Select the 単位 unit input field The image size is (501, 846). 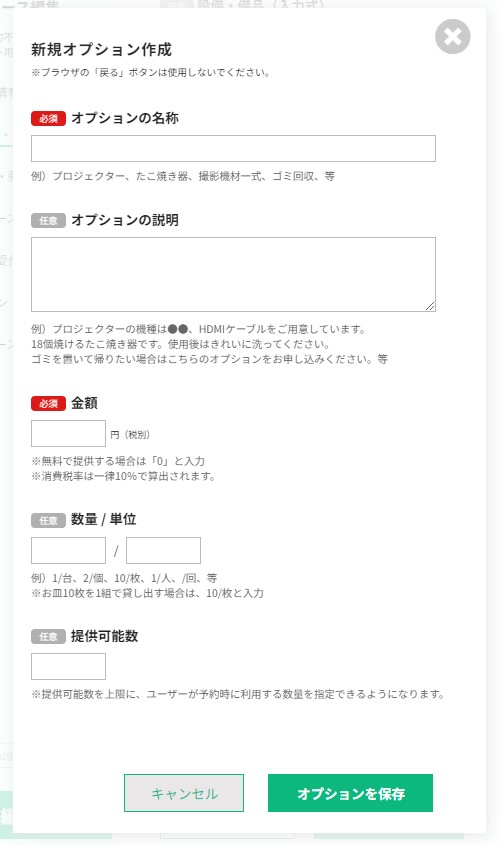163,550
